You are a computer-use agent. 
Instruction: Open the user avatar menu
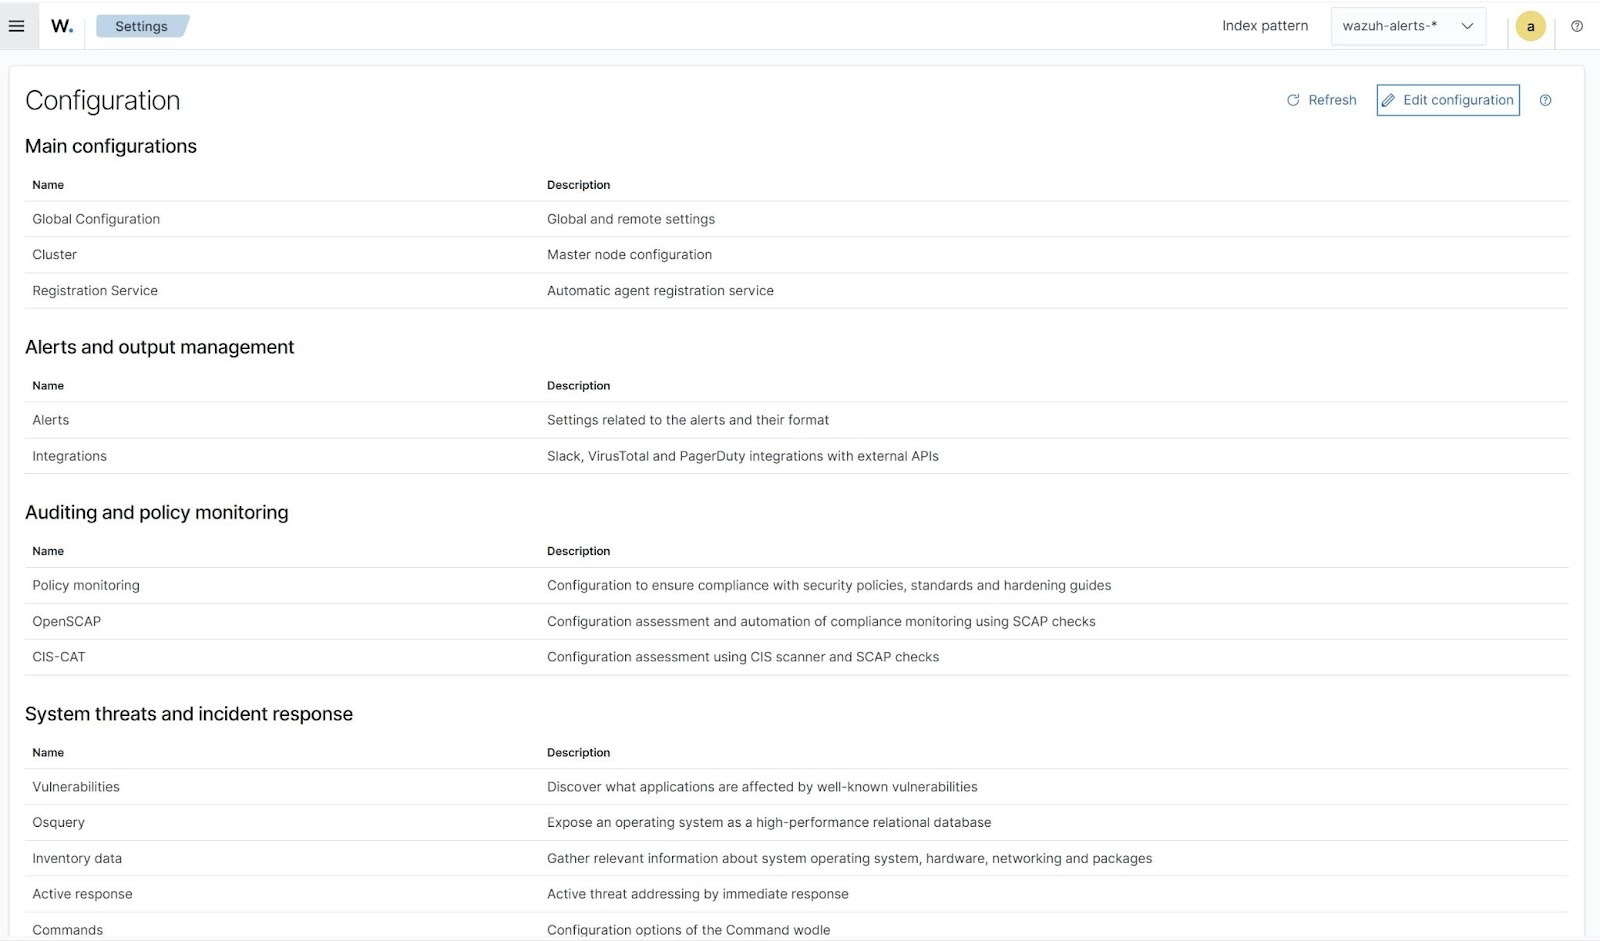click(x=1530, y=26)
